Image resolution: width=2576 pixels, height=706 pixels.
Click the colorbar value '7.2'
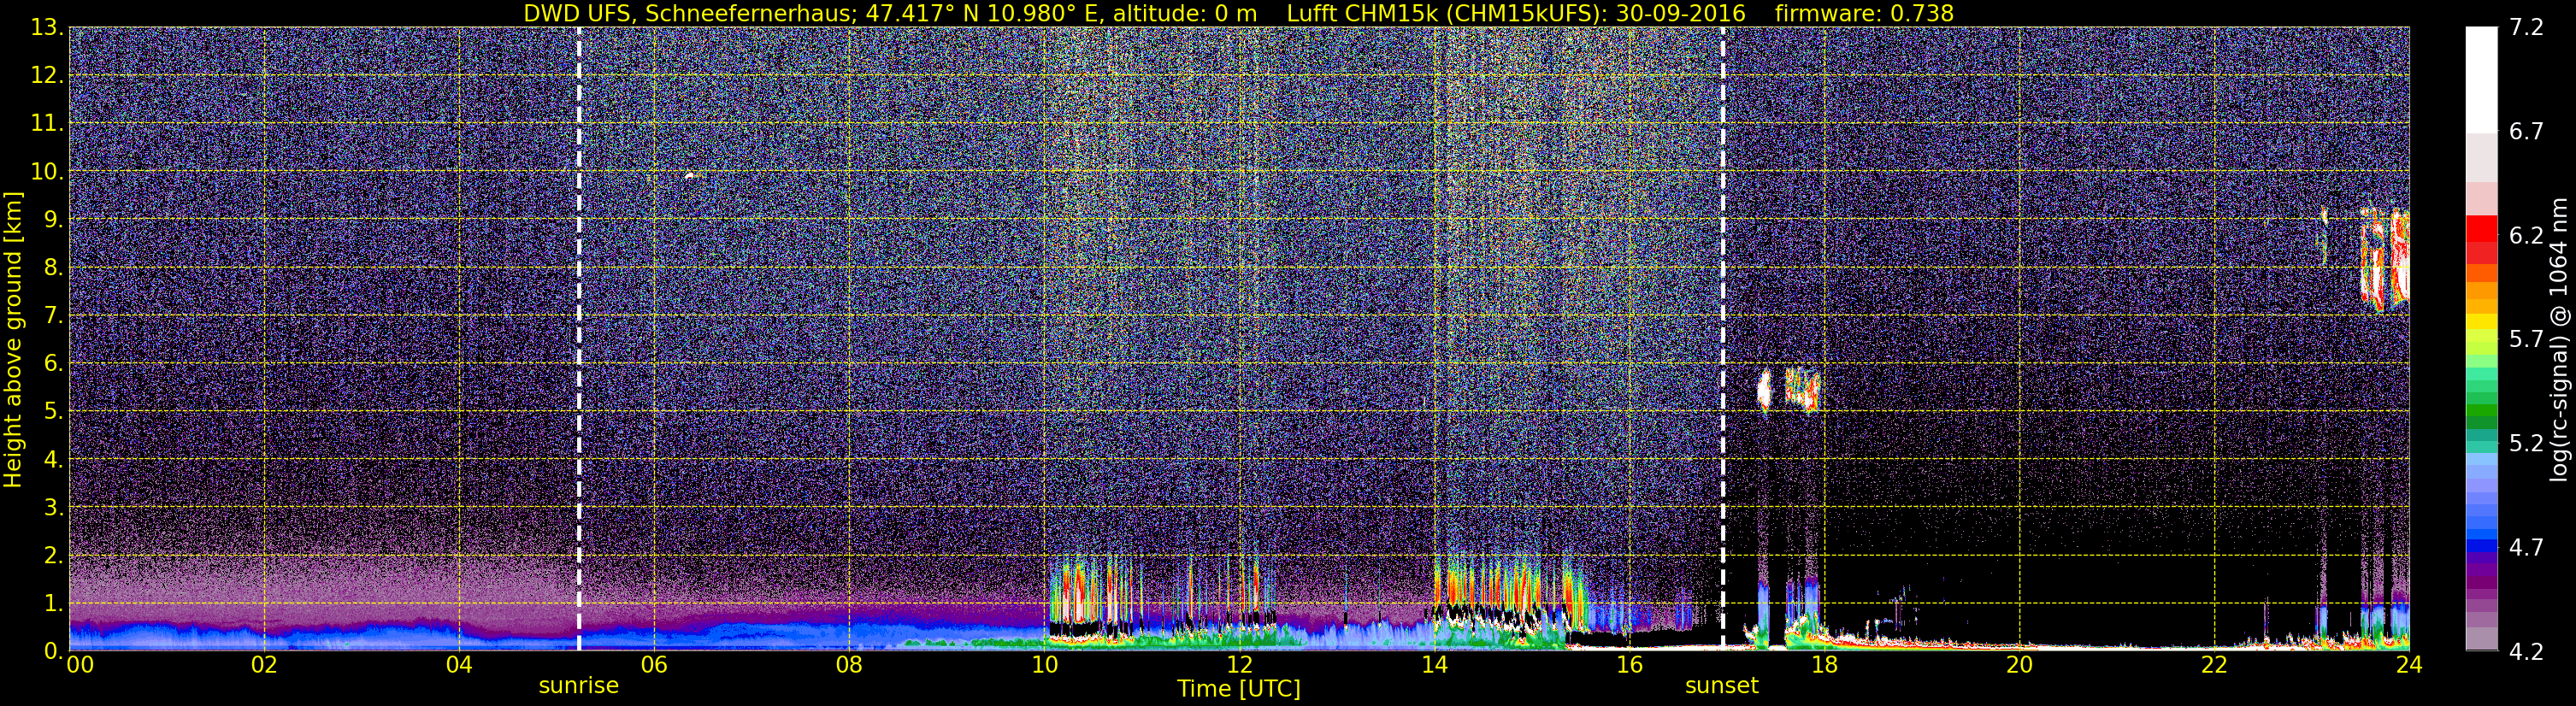(2526, 28)
